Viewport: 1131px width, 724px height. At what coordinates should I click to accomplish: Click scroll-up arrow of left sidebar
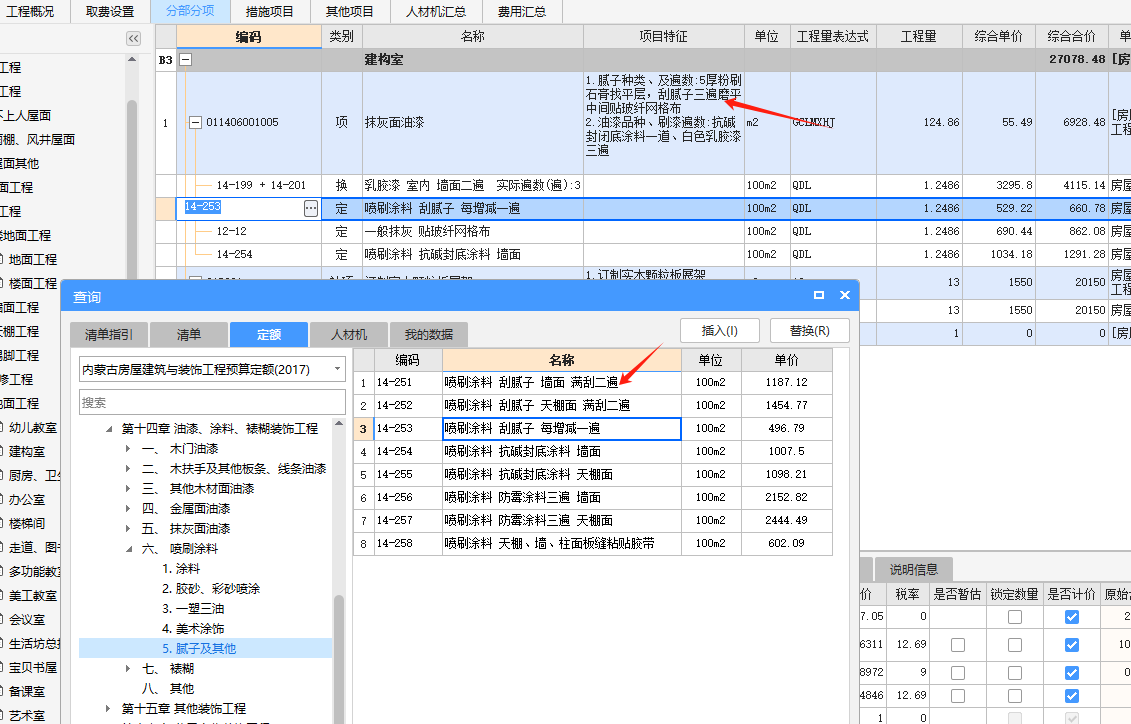click(x=132, y=59)
